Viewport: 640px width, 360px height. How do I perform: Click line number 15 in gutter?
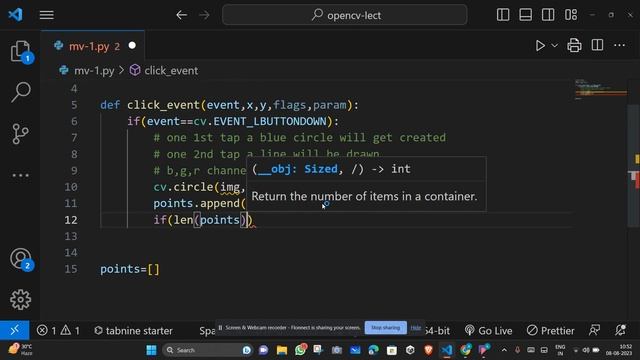[x=71, y=269]
